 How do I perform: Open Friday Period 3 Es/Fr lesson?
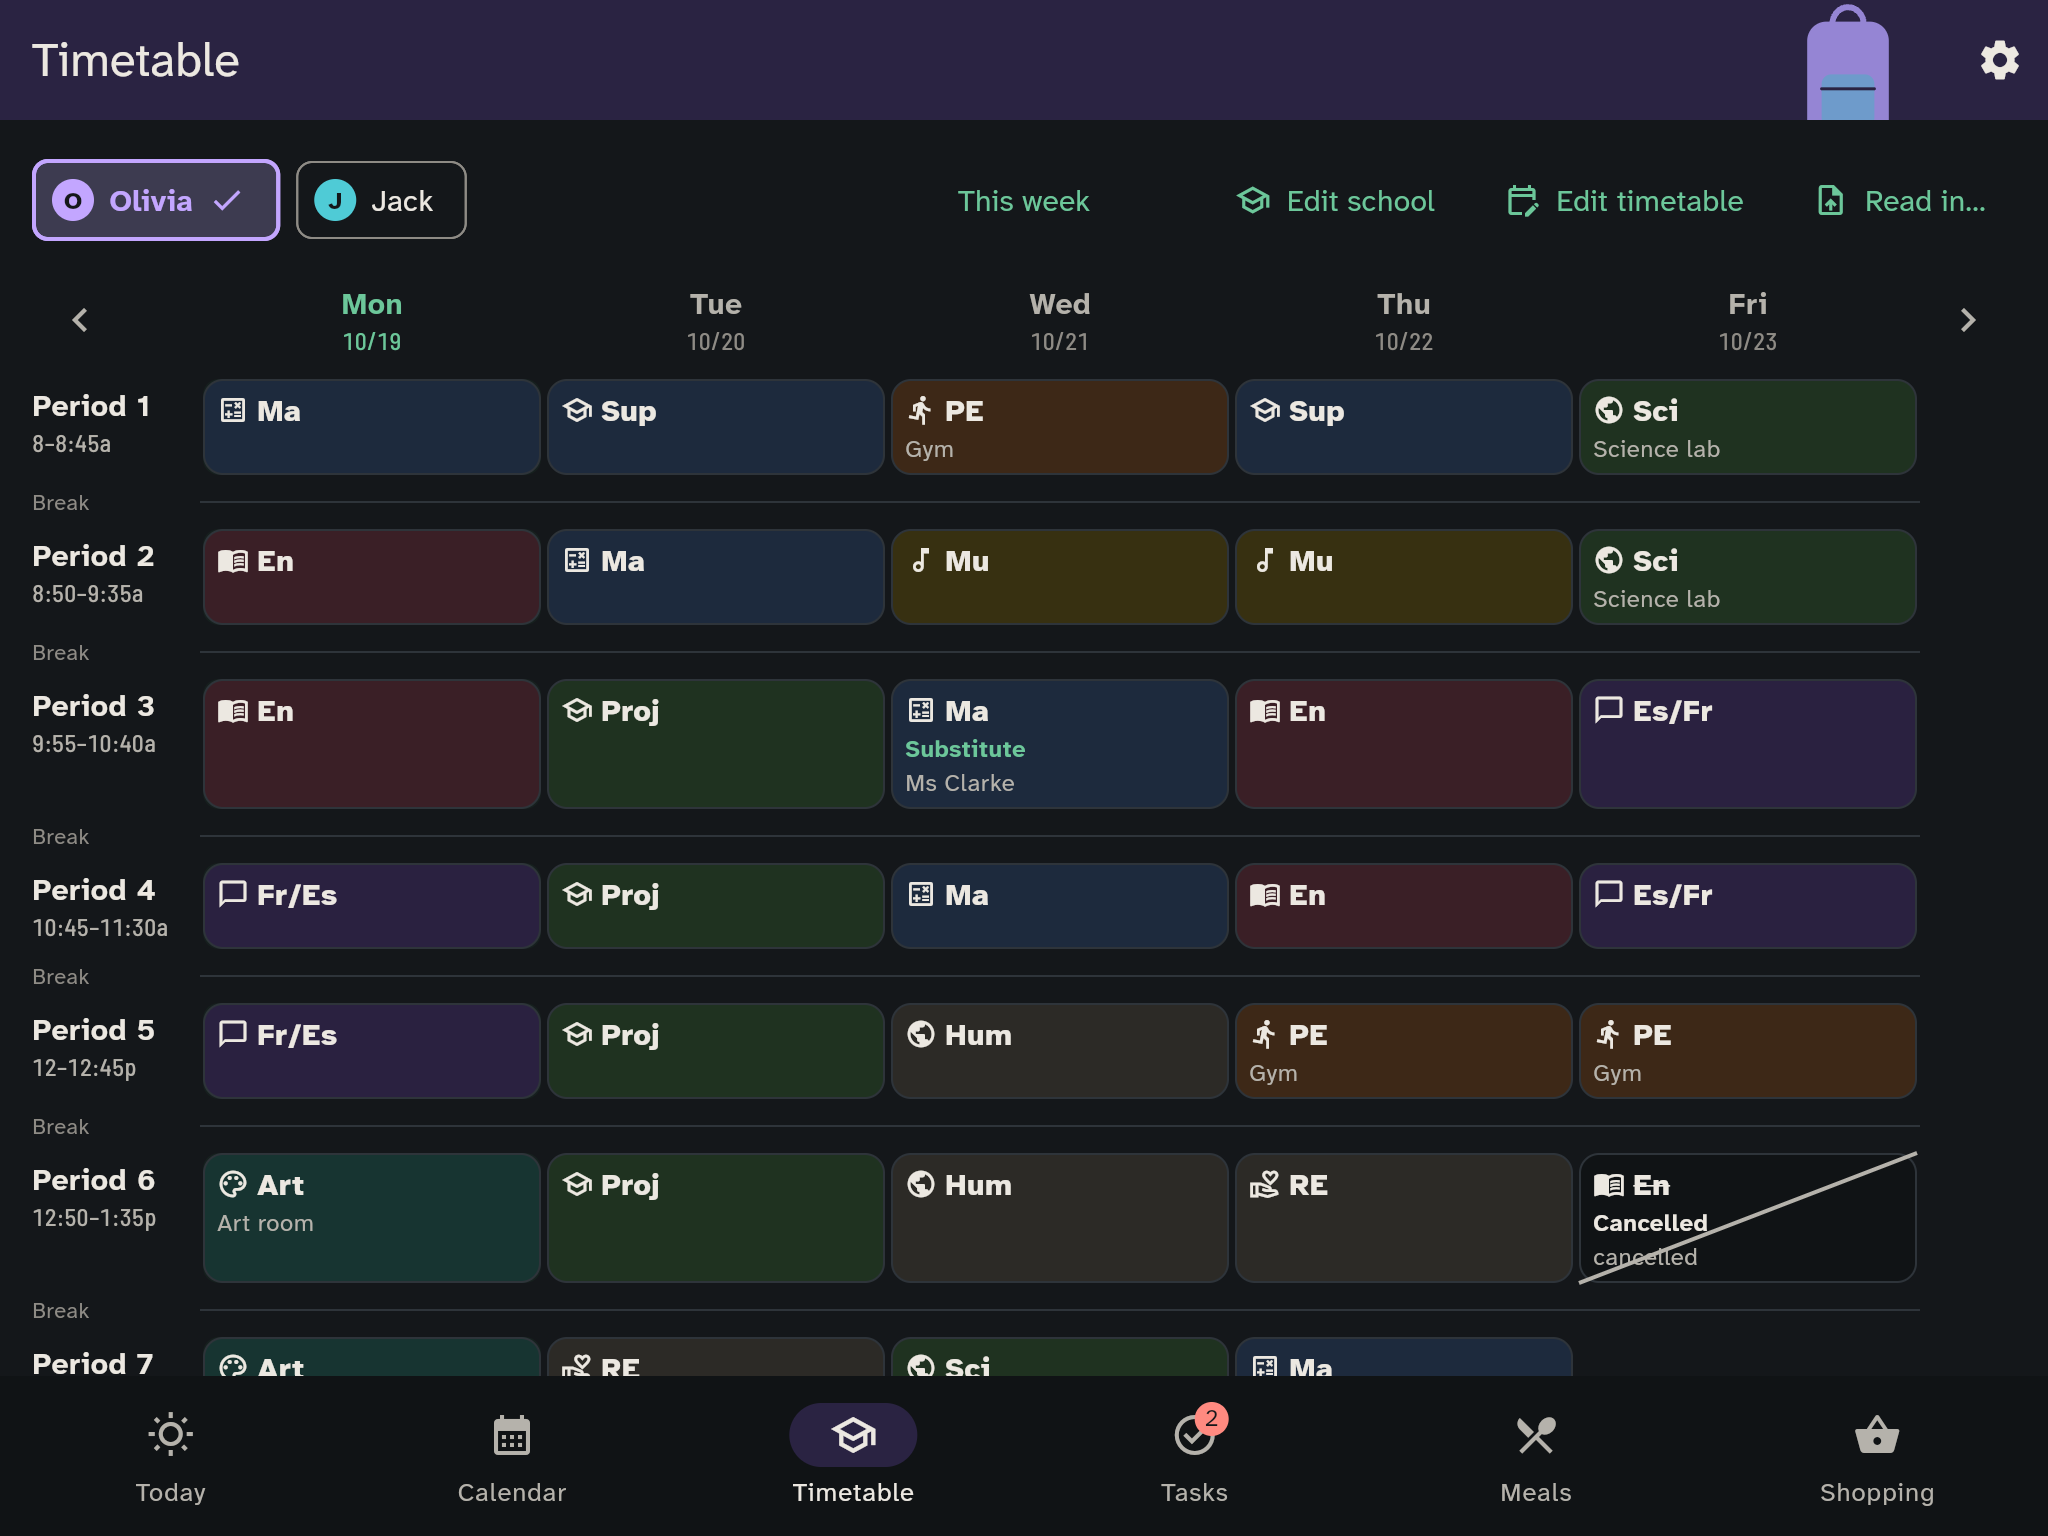[1748, 744]
